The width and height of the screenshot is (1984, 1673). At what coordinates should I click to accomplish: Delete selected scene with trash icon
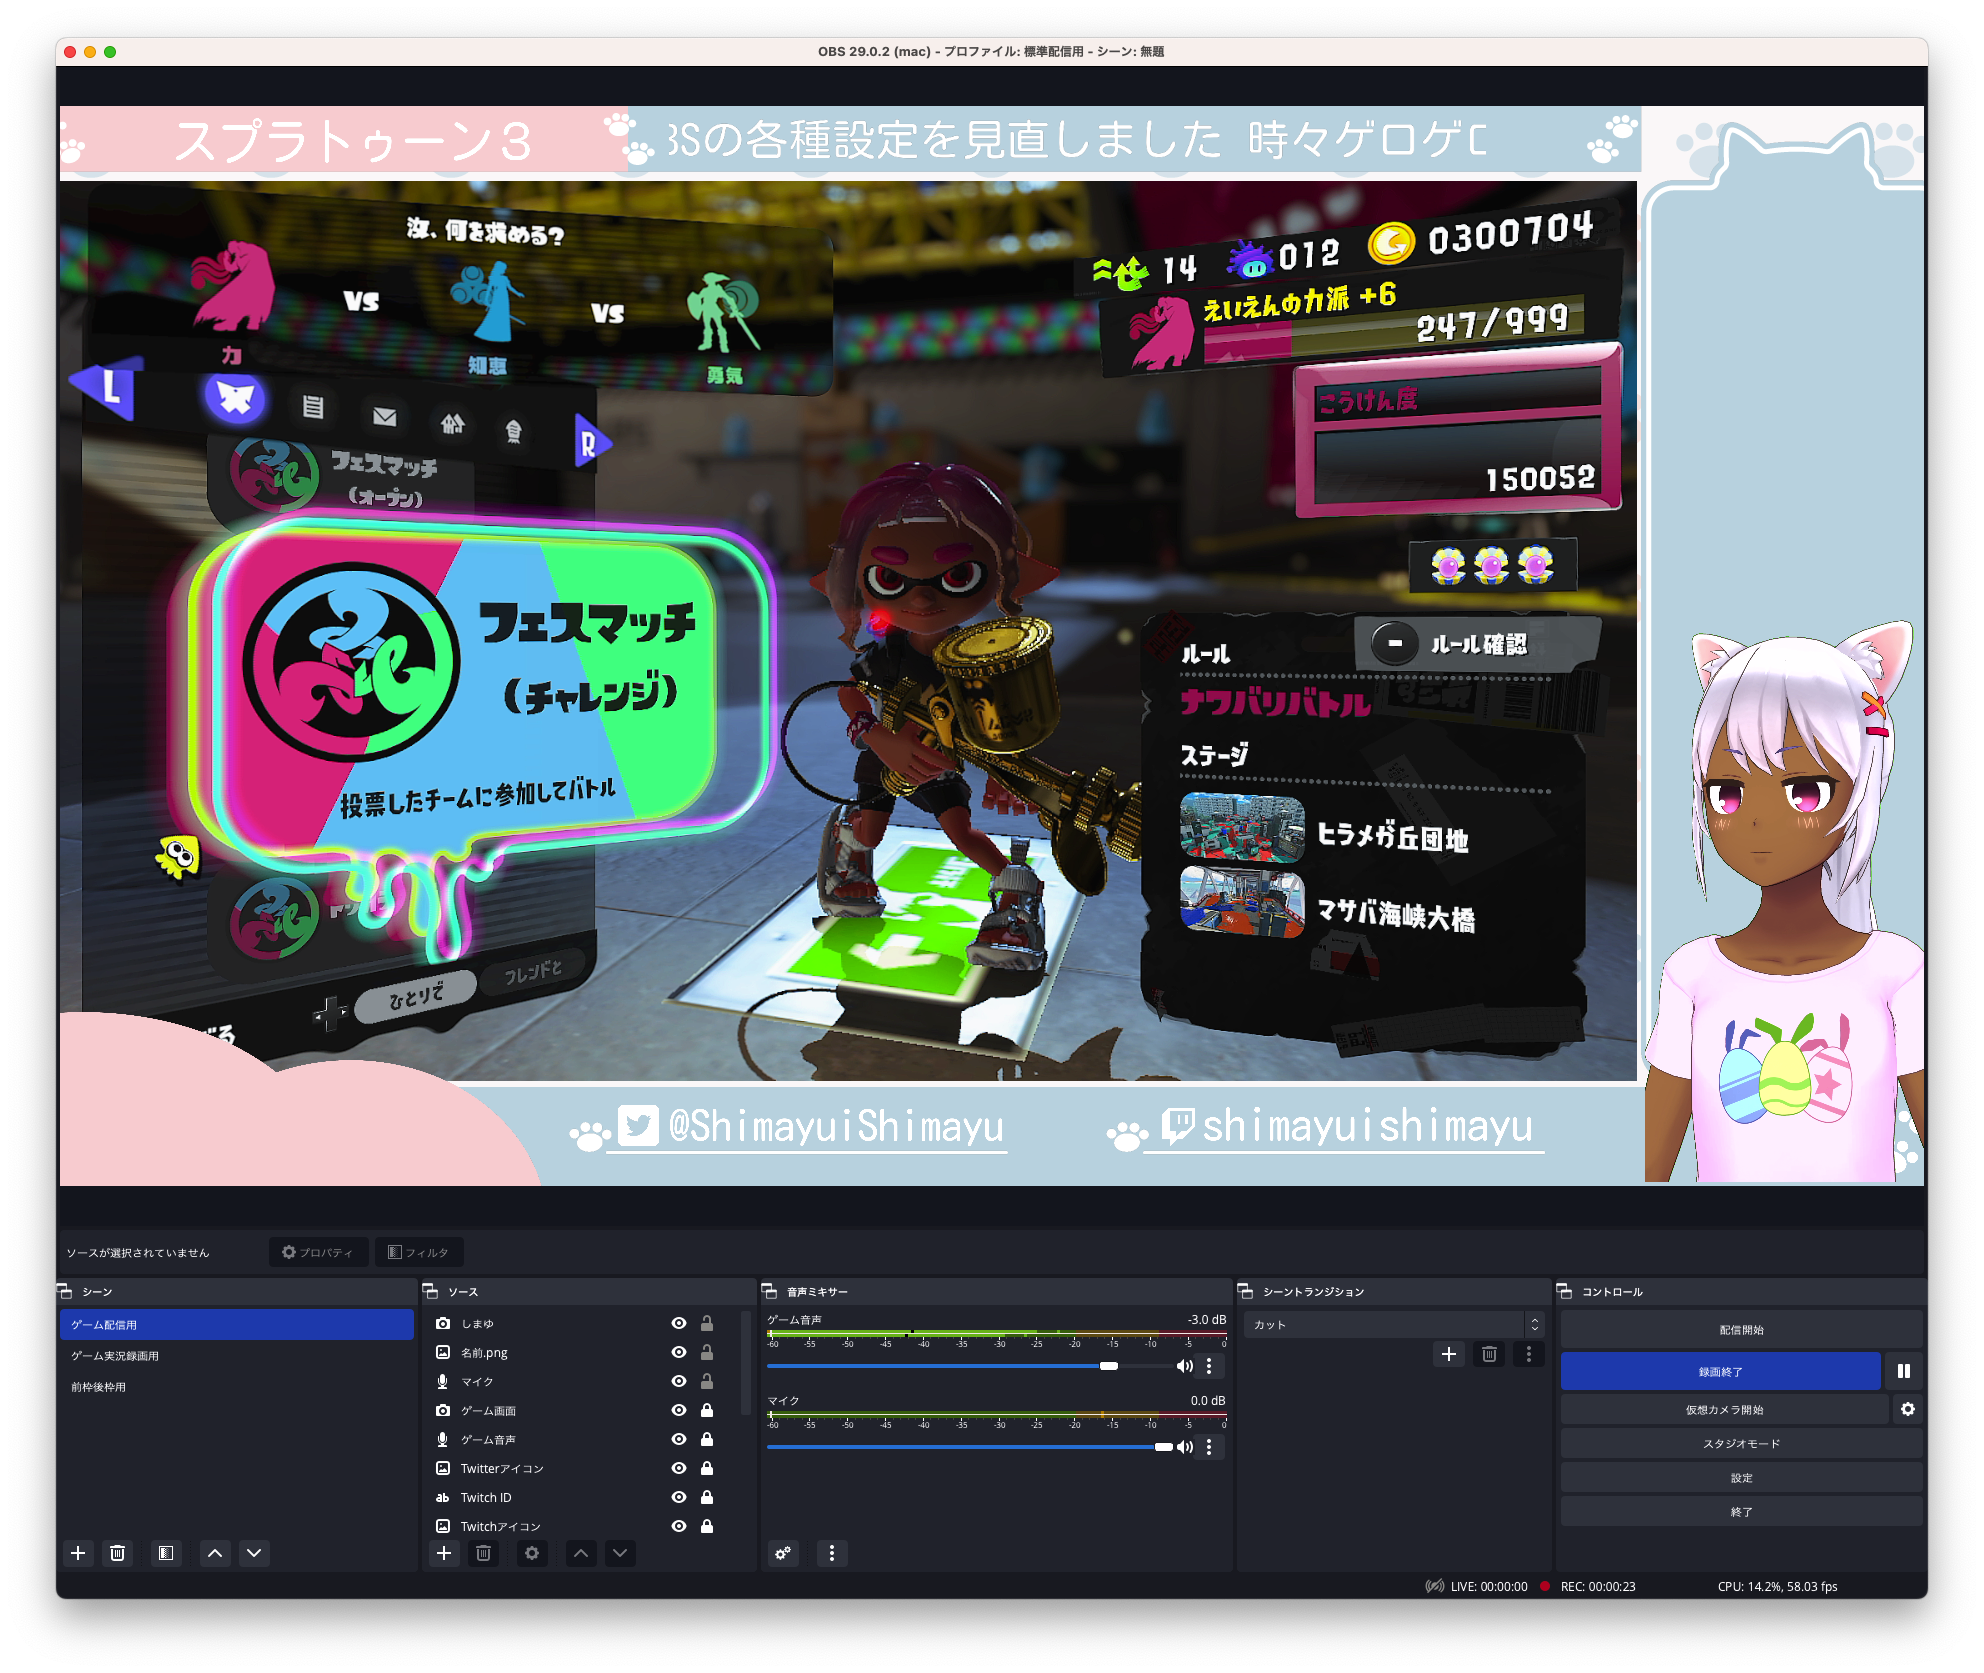tap(117, 1553)
